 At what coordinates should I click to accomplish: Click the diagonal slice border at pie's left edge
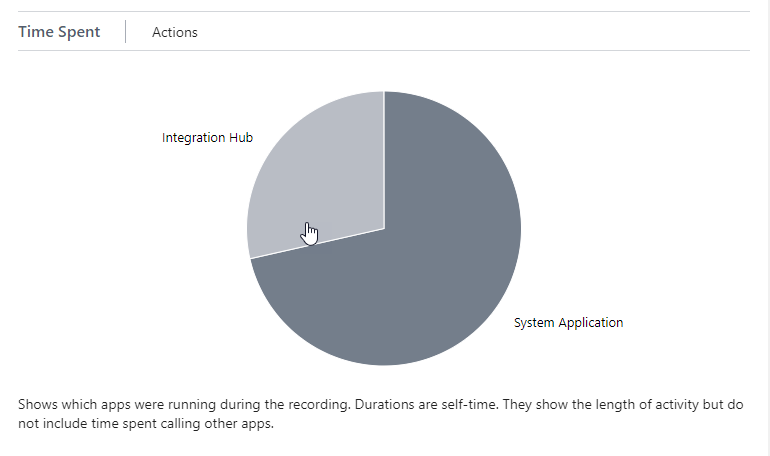(317, 243)
